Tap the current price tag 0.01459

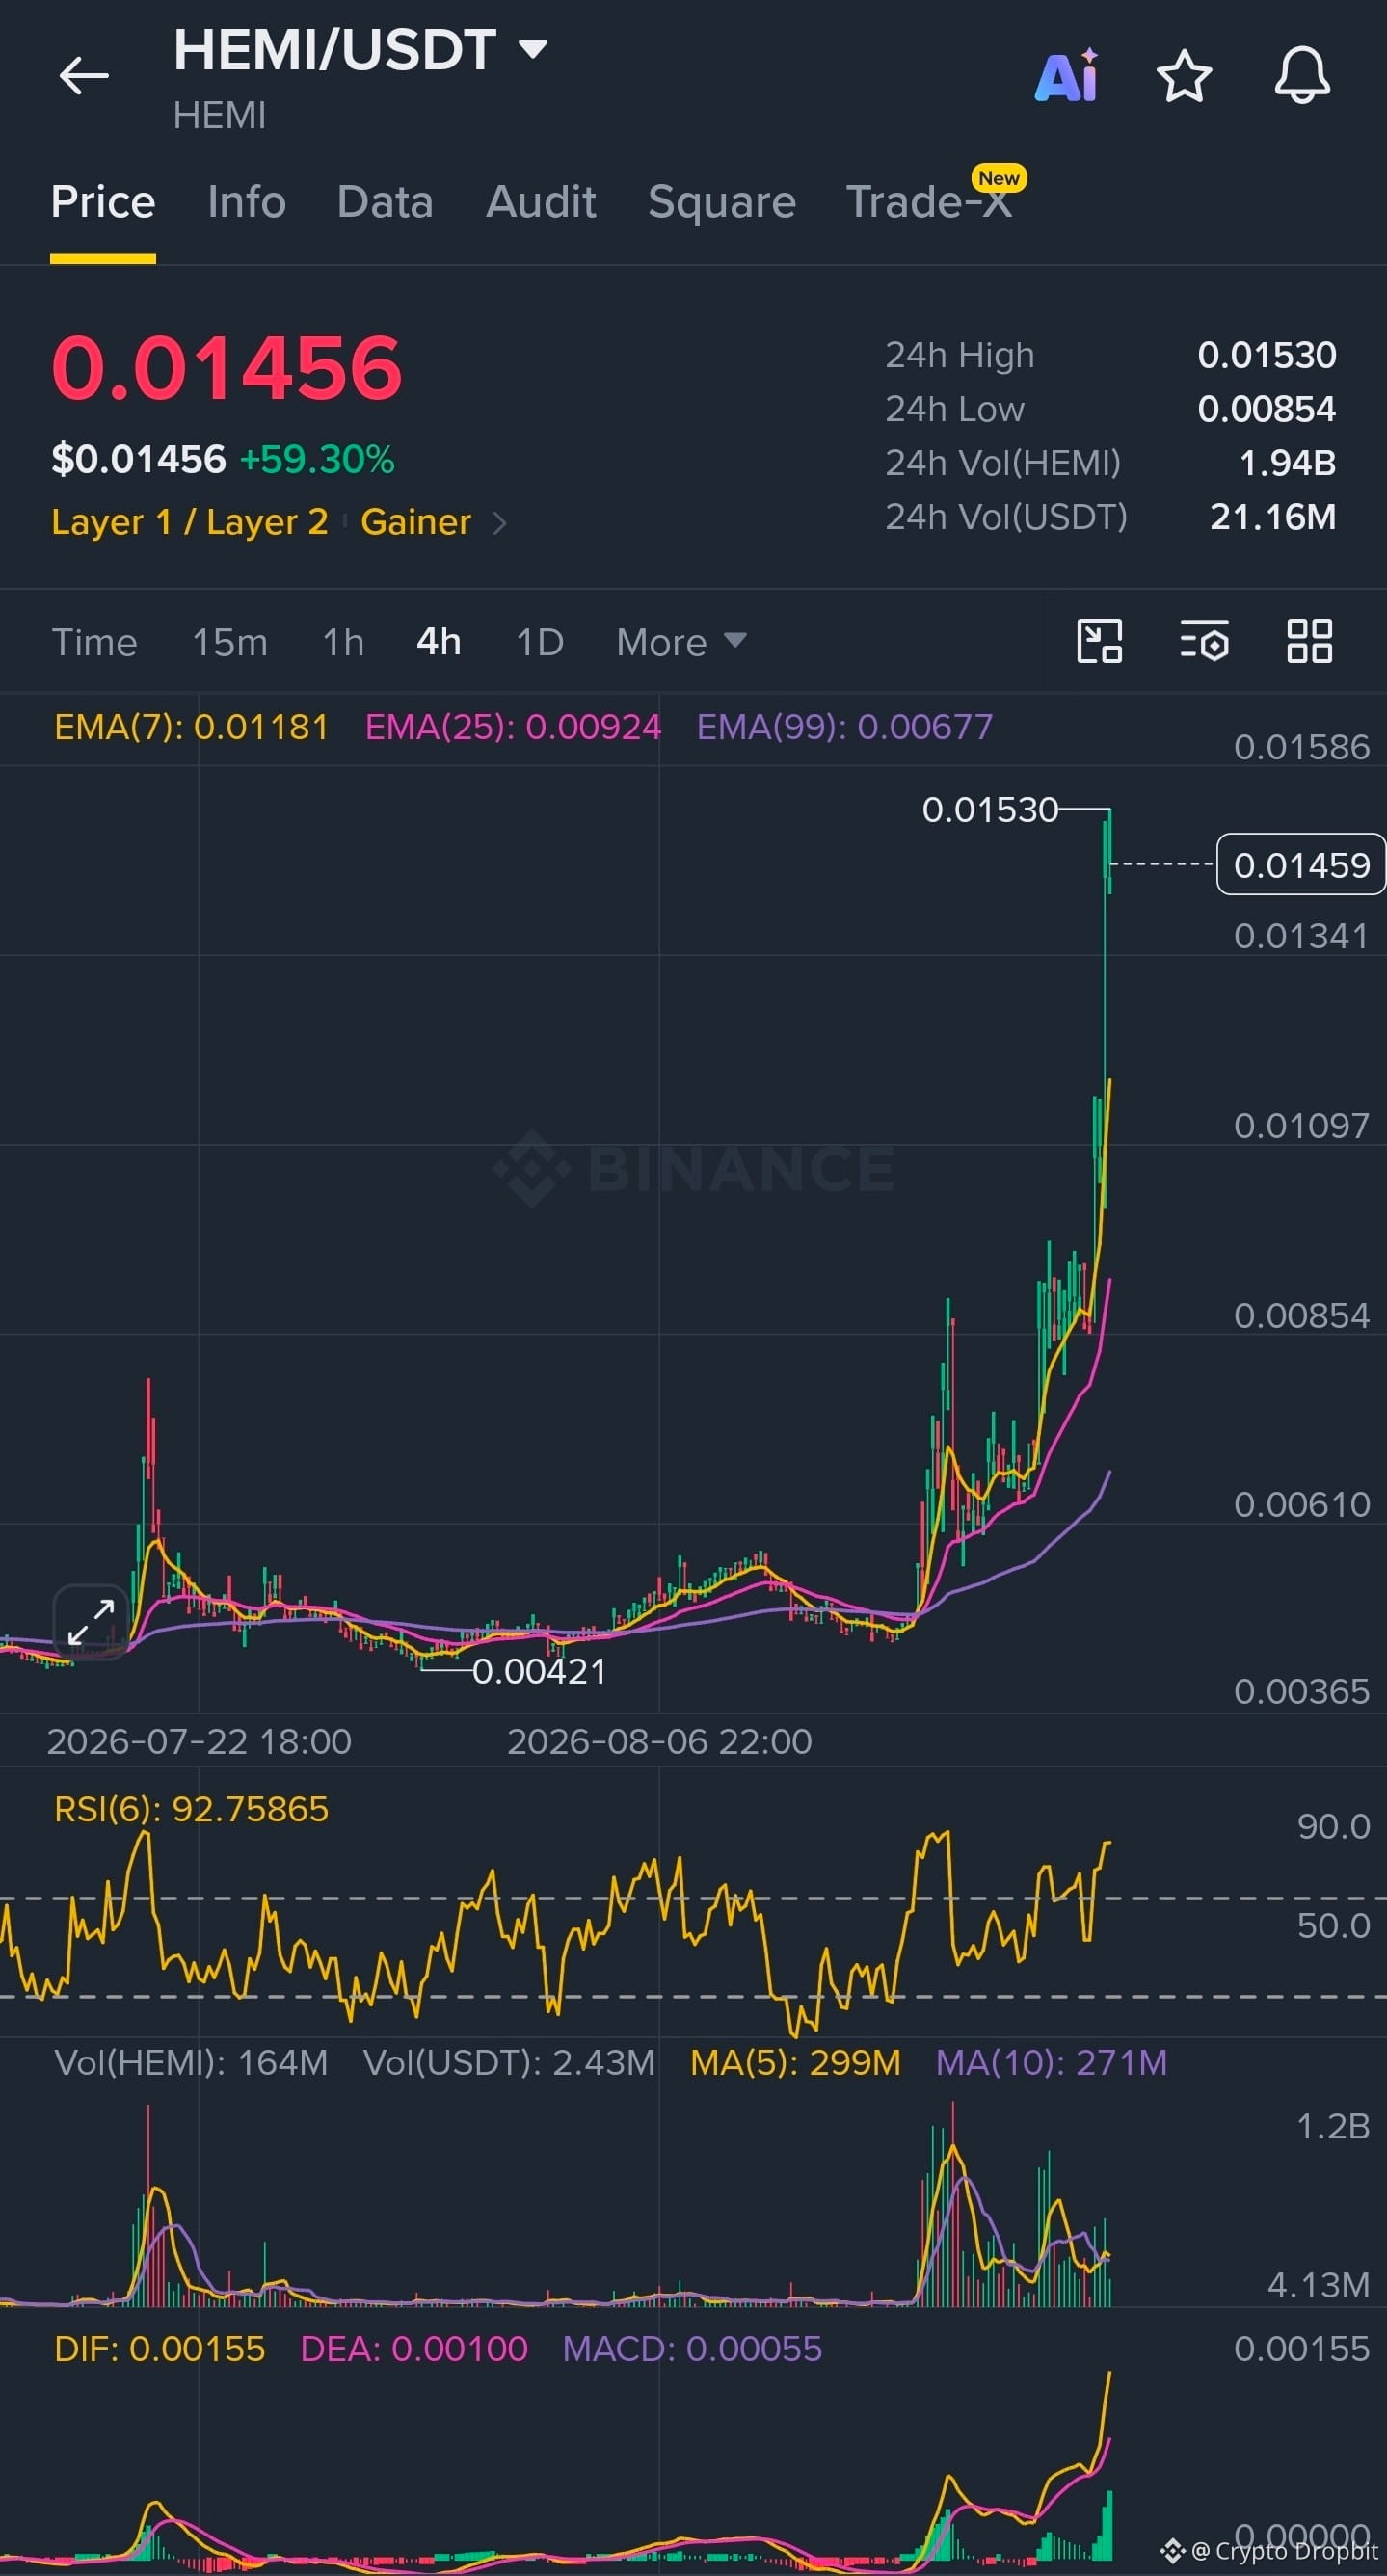click(x=1301, y=865)
